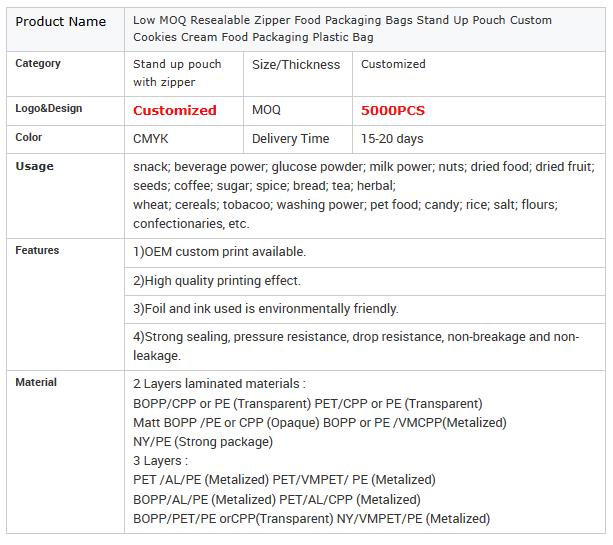Image resolution: width=613 pixels, height=545 pixels.
Task: Click the red 5000PCS value
Action: coord(393,111)
